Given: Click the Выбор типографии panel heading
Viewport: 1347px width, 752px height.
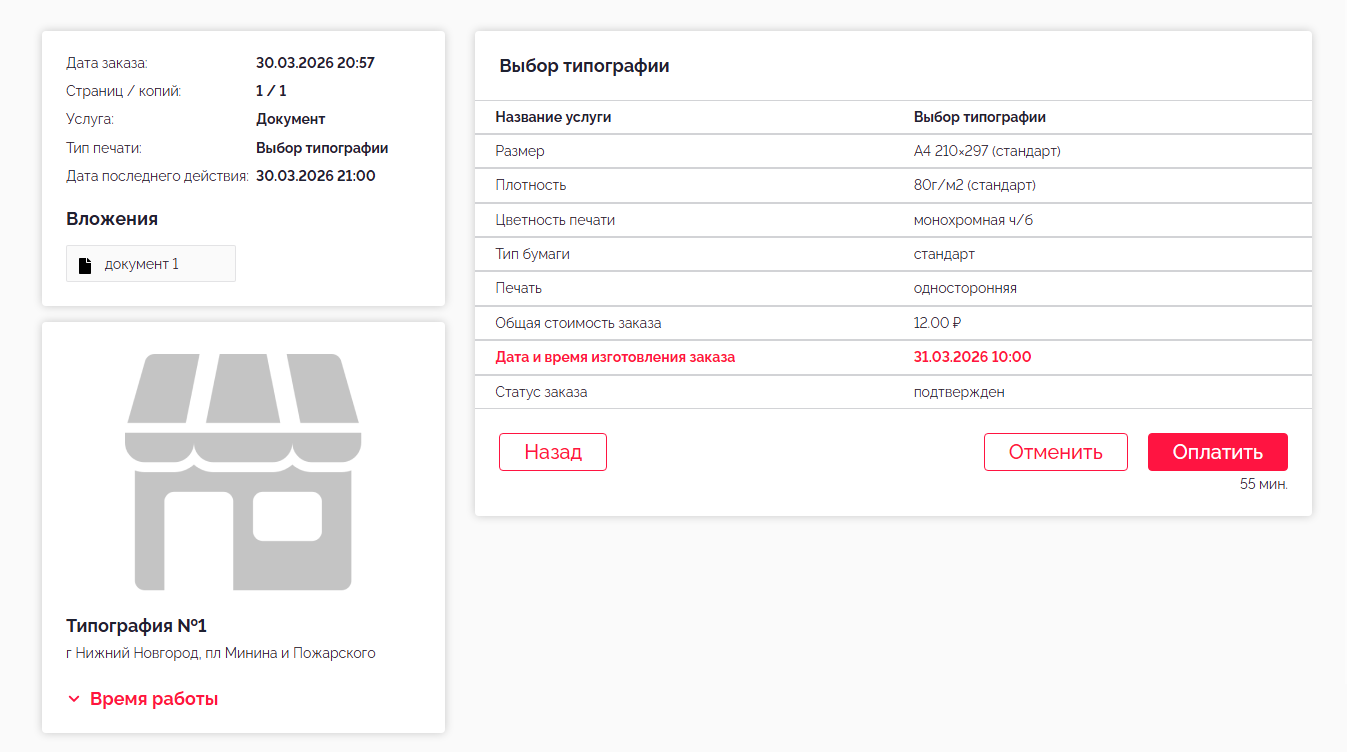Looking at the screenshot, I should [584, 66].
